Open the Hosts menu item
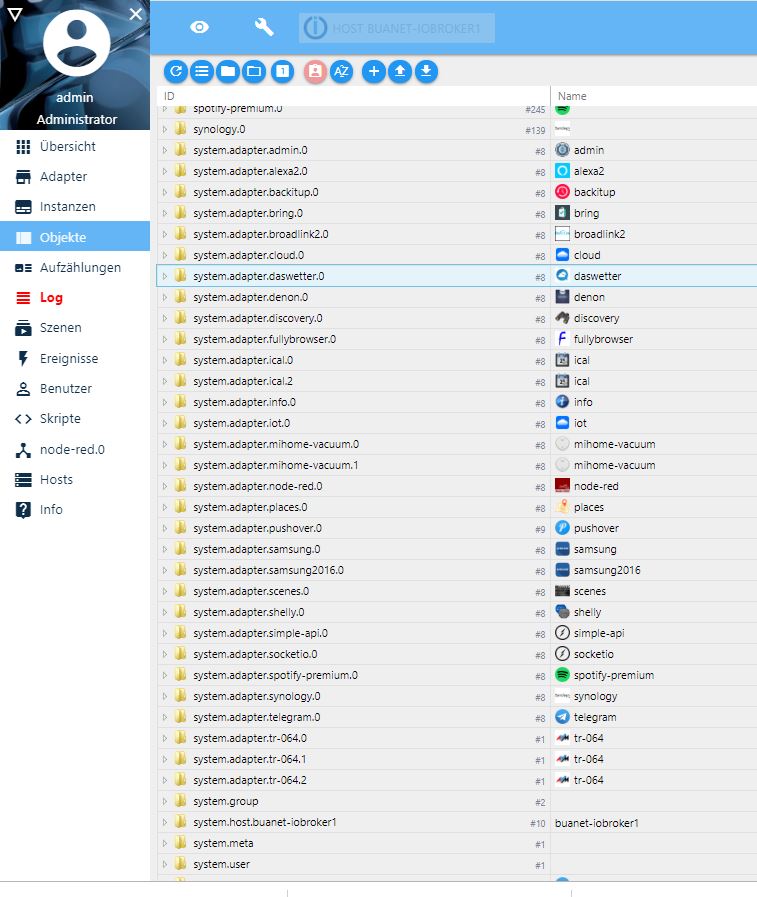 (x=75, y=479)
